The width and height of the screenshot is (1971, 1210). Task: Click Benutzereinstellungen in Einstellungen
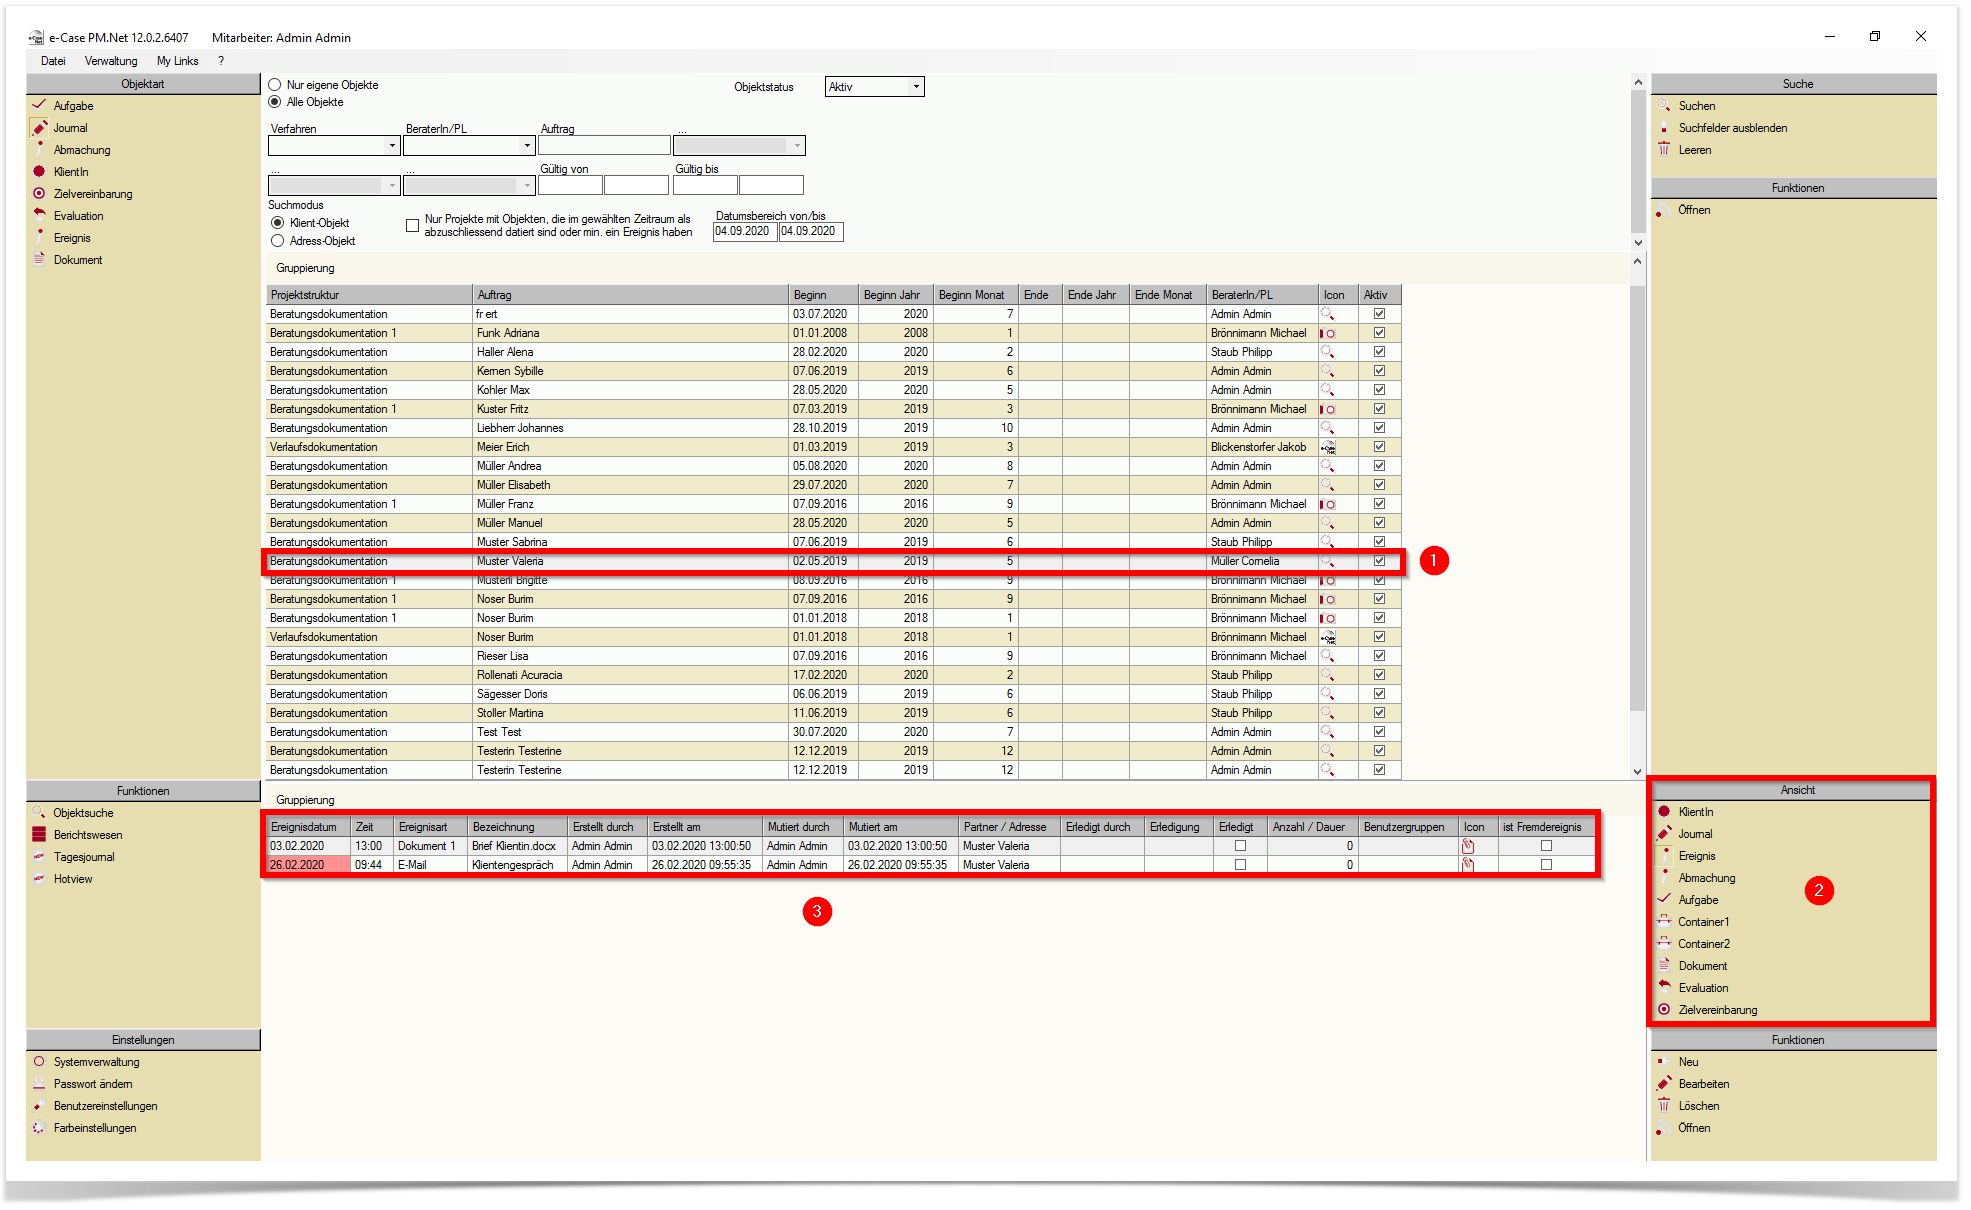coord(105,1105)
